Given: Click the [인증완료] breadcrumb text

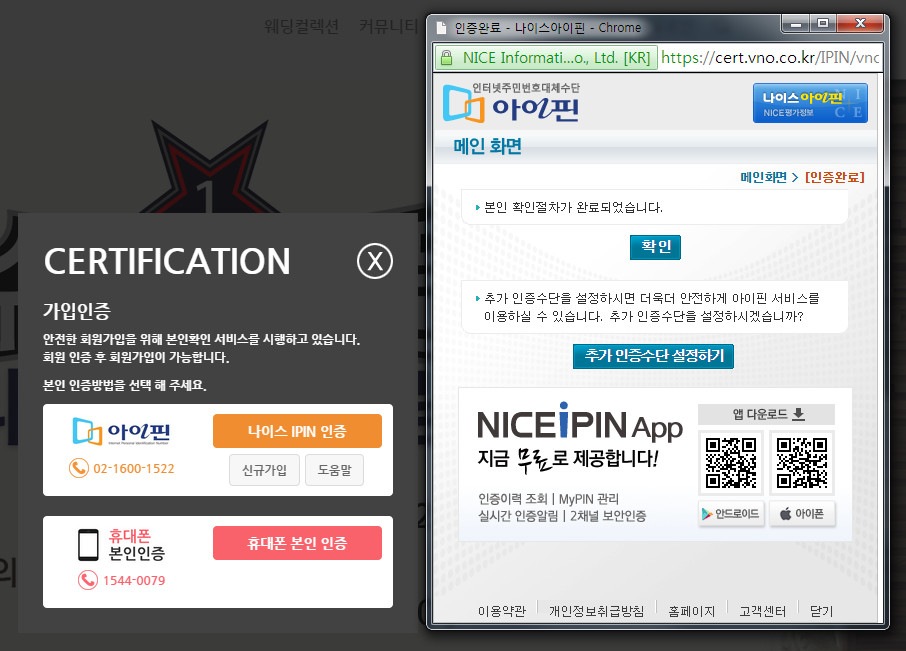Looking at the screenshot, I should click(835, 177).
